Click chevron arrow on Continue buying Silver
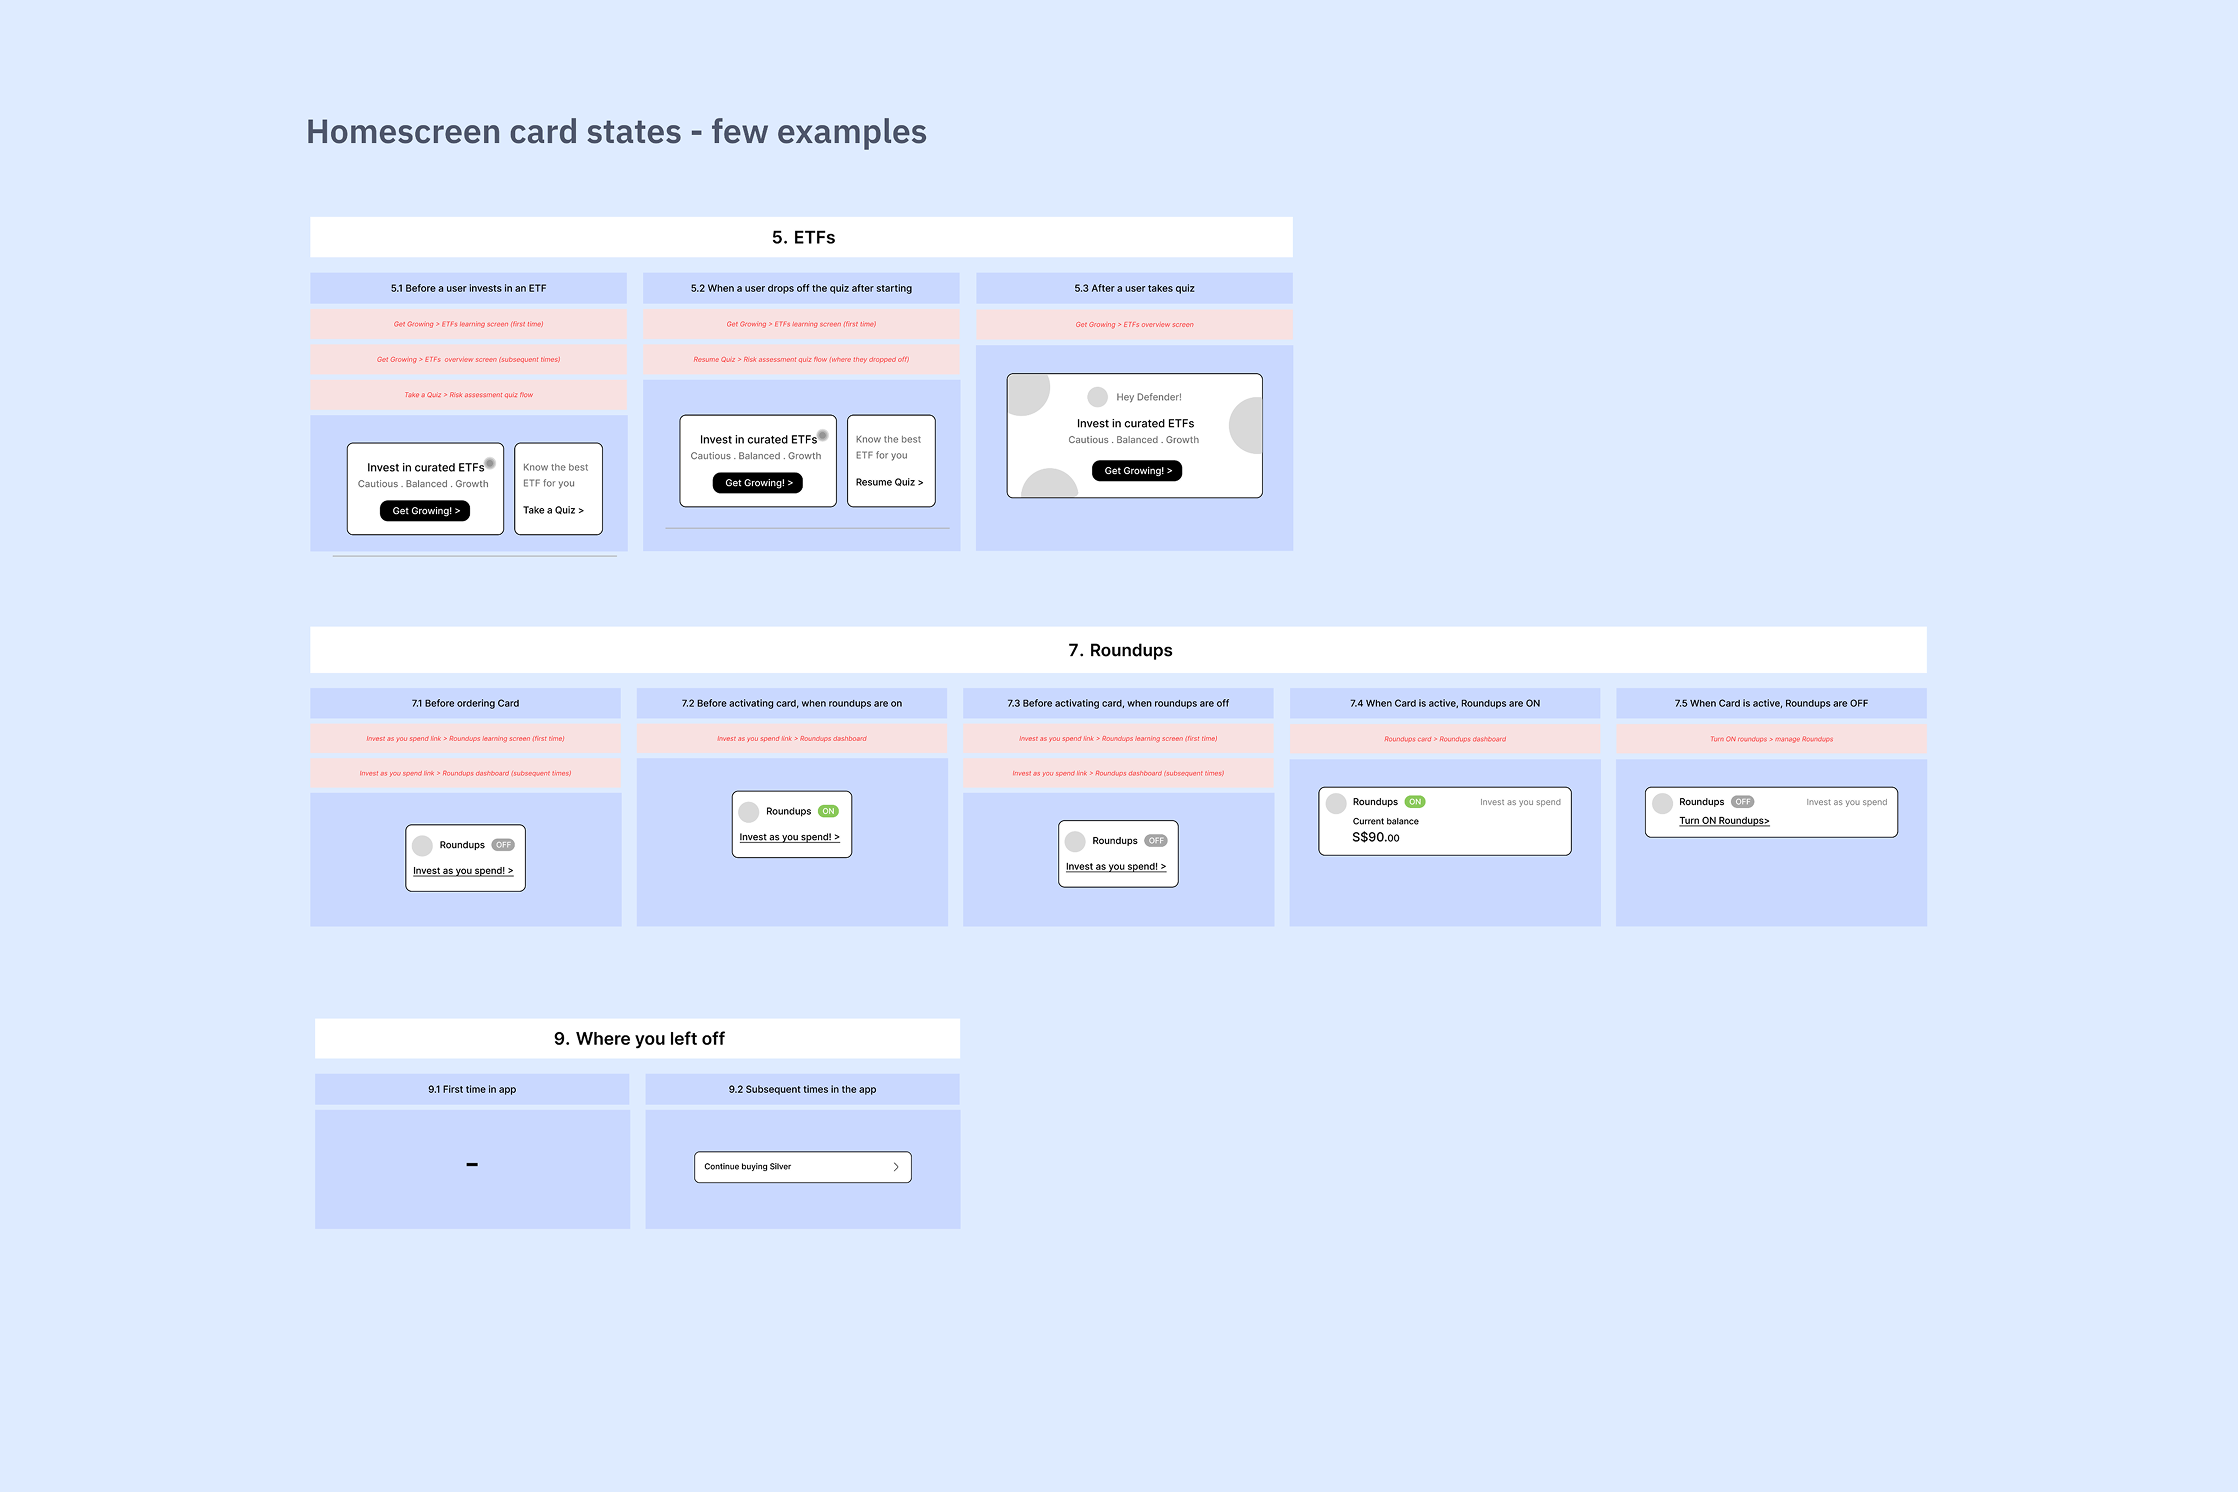 click(x=895, y=1167)
